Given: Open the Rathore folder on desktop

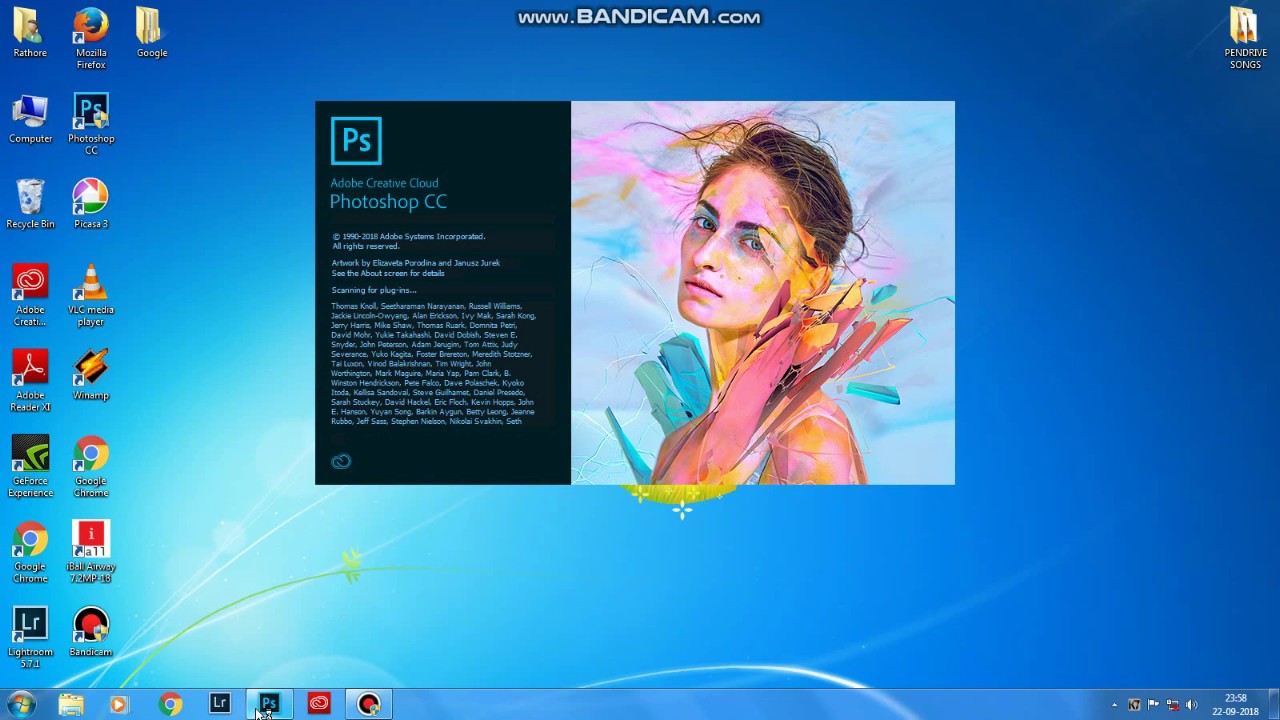Looking at the screenshot, I should [30, 33].
